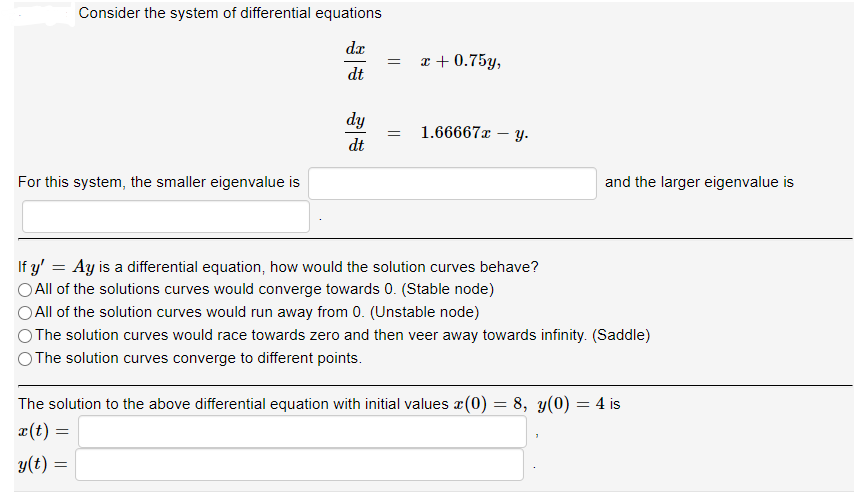The width and height of the screenshot is (854, 493).
Task: Choose the Saddle radio button
Action: pyautogui.click(x=25, y=336)
